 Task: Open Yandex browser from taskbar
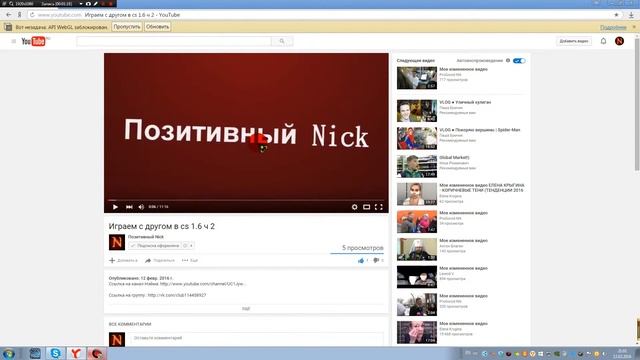(x=76, y=353)
